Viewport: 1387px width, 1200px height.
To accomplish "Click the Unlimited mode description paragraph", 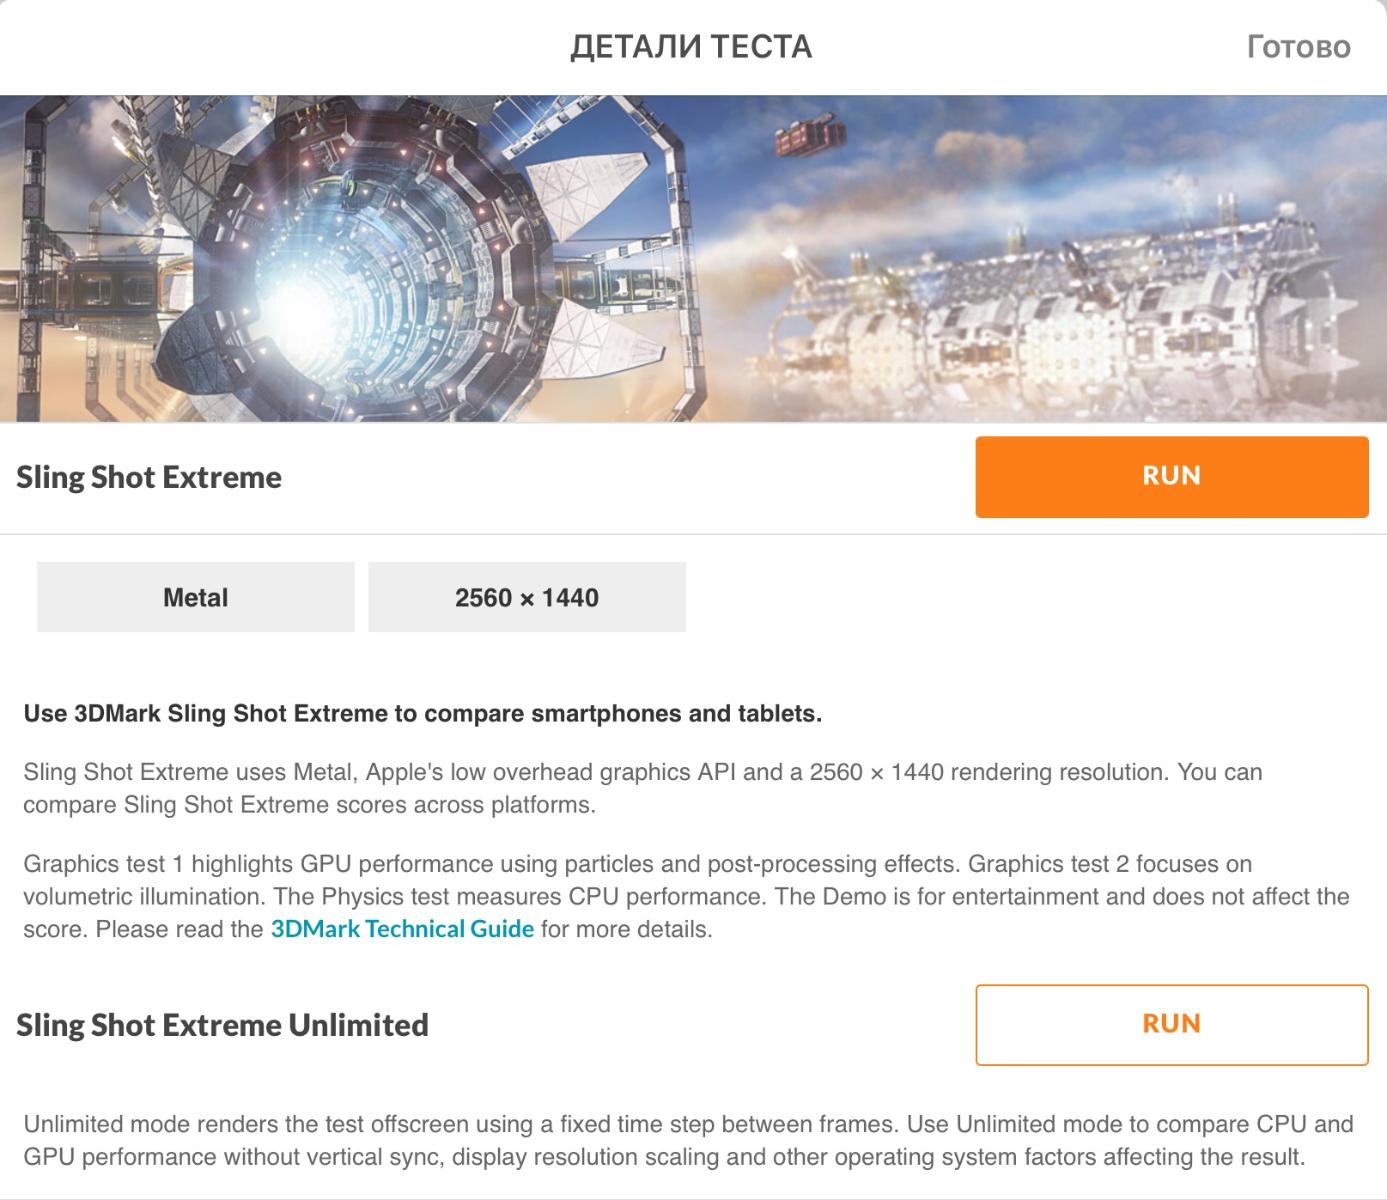I will tap(687, 1140).
